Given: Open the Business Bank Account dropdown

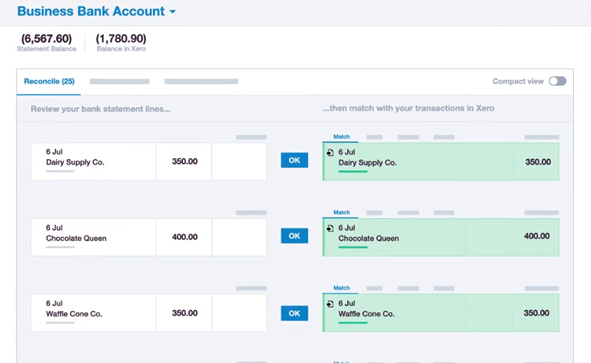Looking at the screenshot, I should click(96, 11).
